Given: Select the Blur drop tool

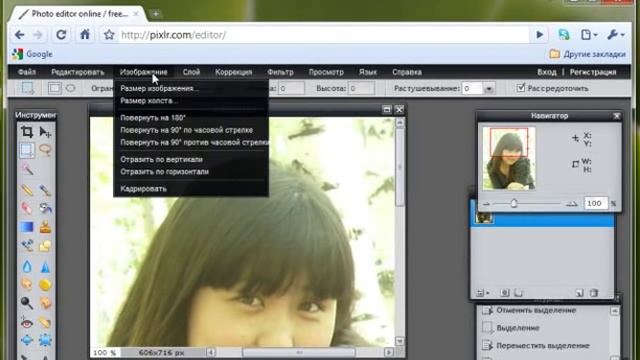Looking at the screenshot, I should pos(27,267).
